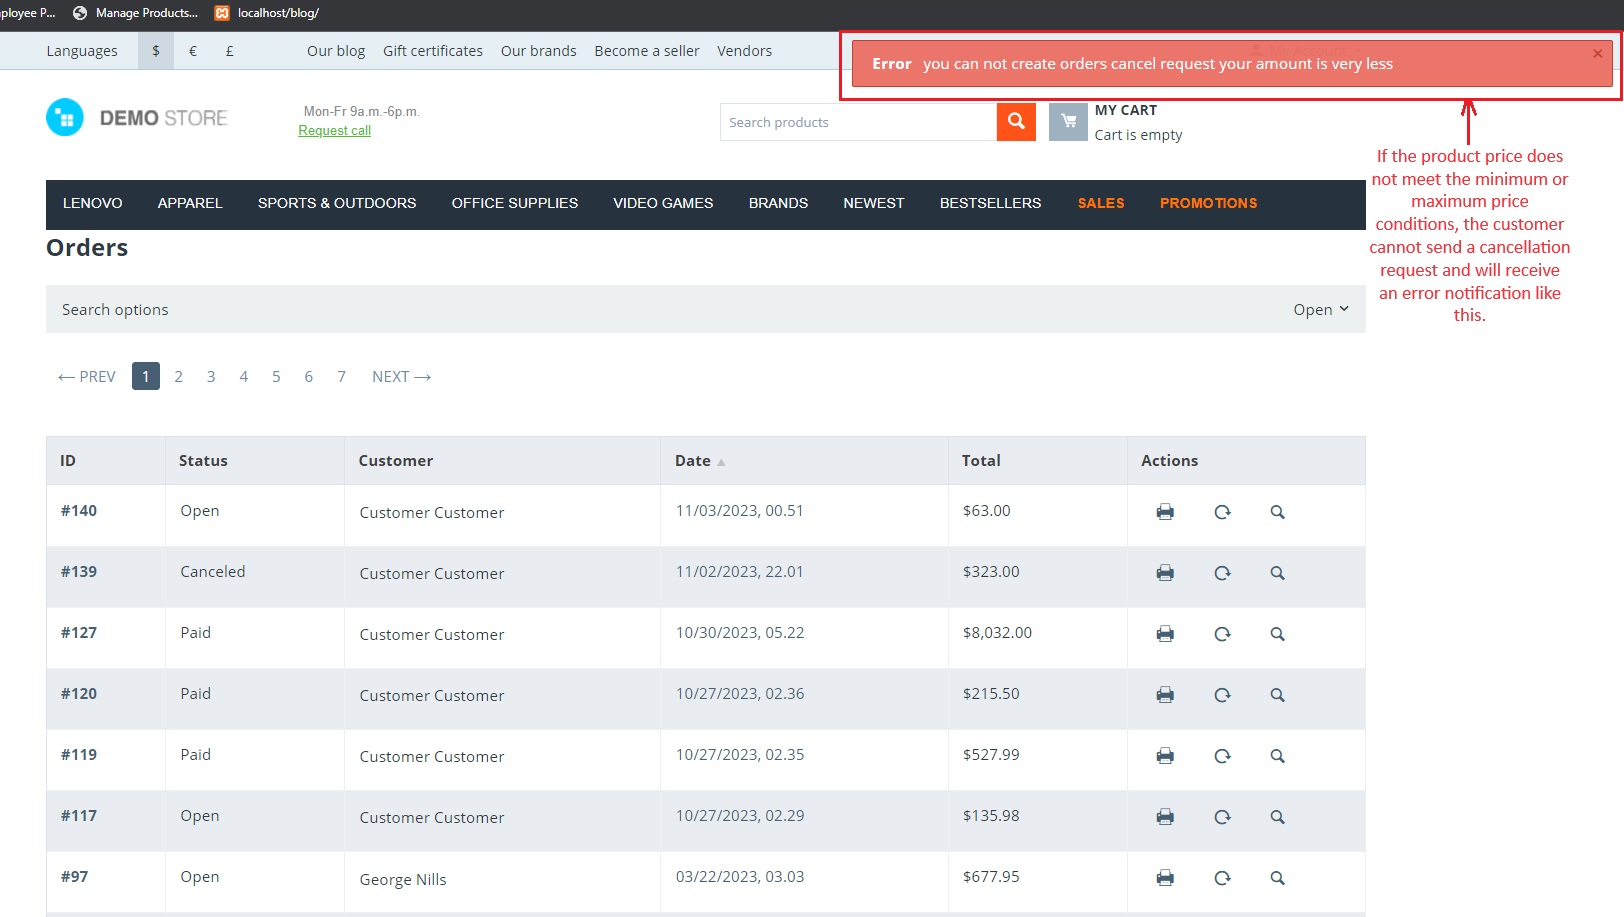Print invoice for order #120
Image resolution: width=1624 pixels, height=917 pixels.
1165,695
